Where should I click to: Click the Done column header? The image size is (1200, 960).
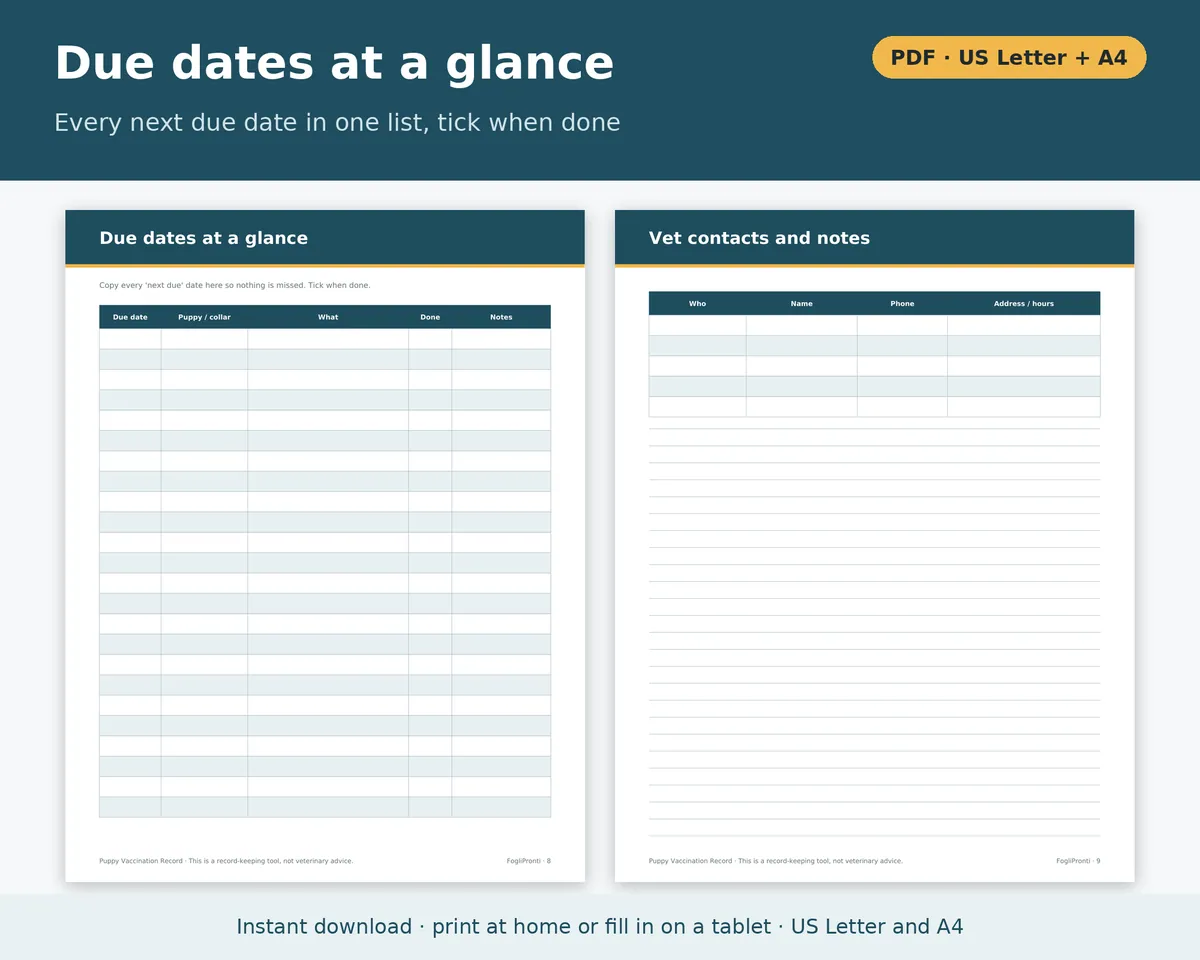pyautogui.click(x=430, y=317)
